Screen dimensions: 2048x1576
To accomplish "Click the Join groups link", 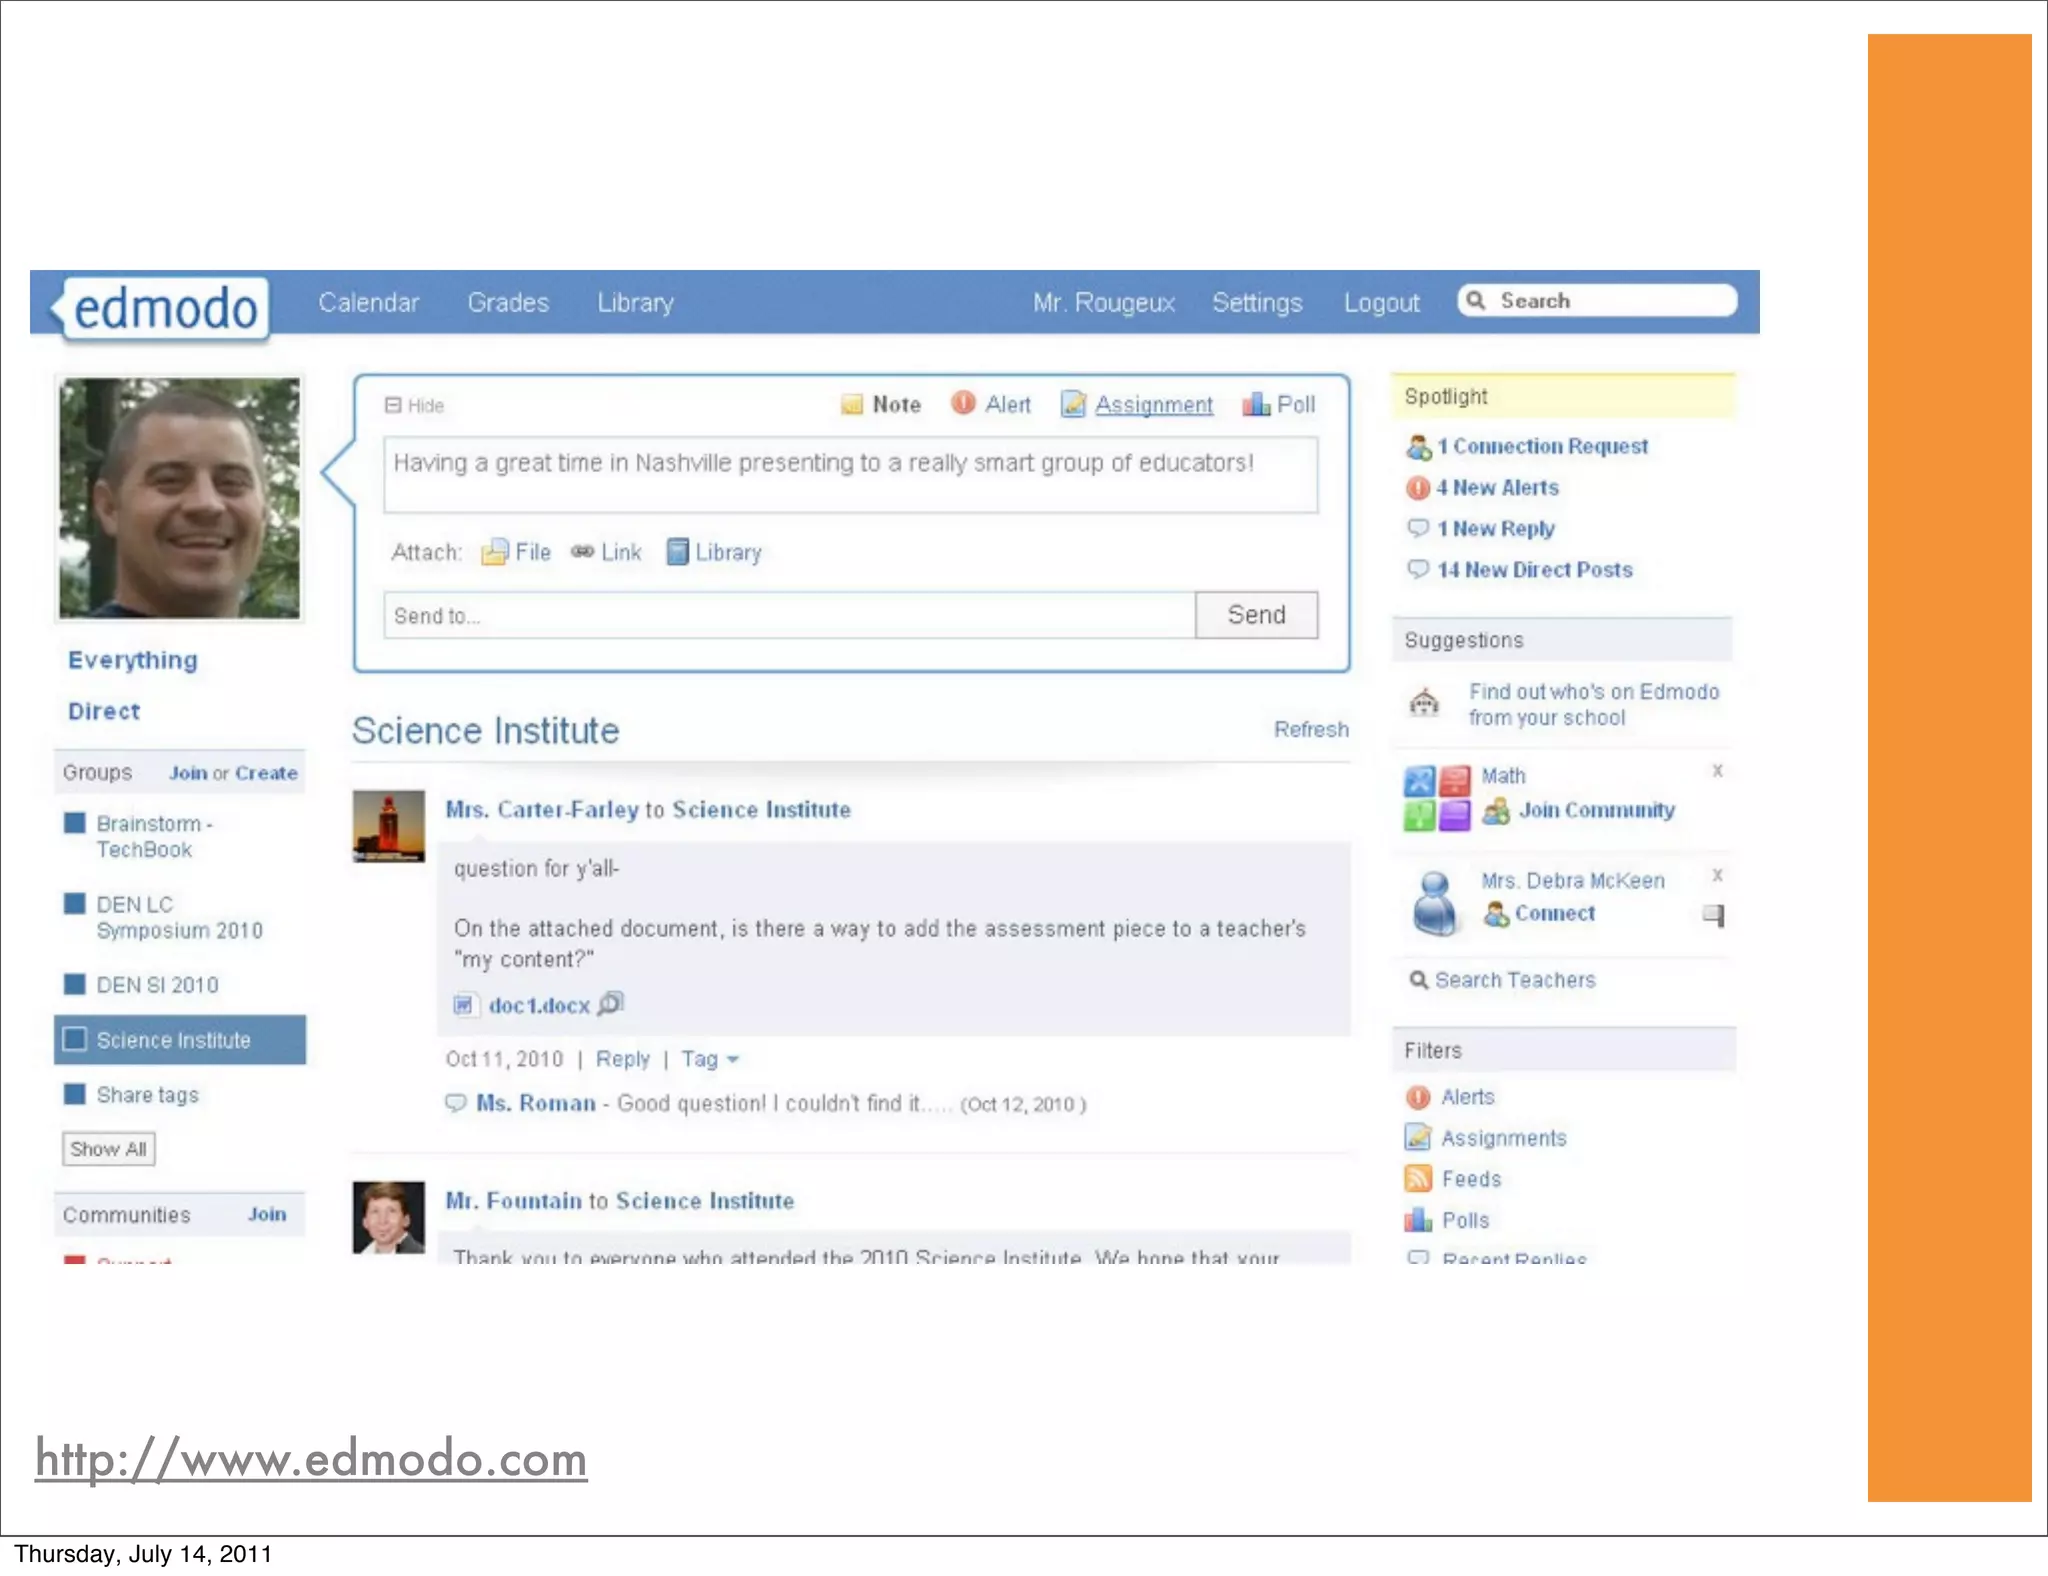I will point(188,773).
